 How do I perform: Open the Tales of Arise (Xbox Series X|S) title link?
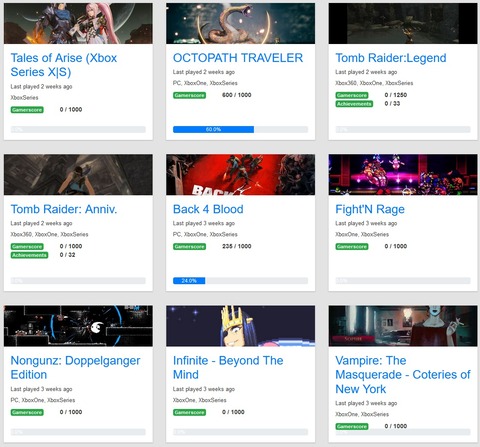tap(64, 65)
